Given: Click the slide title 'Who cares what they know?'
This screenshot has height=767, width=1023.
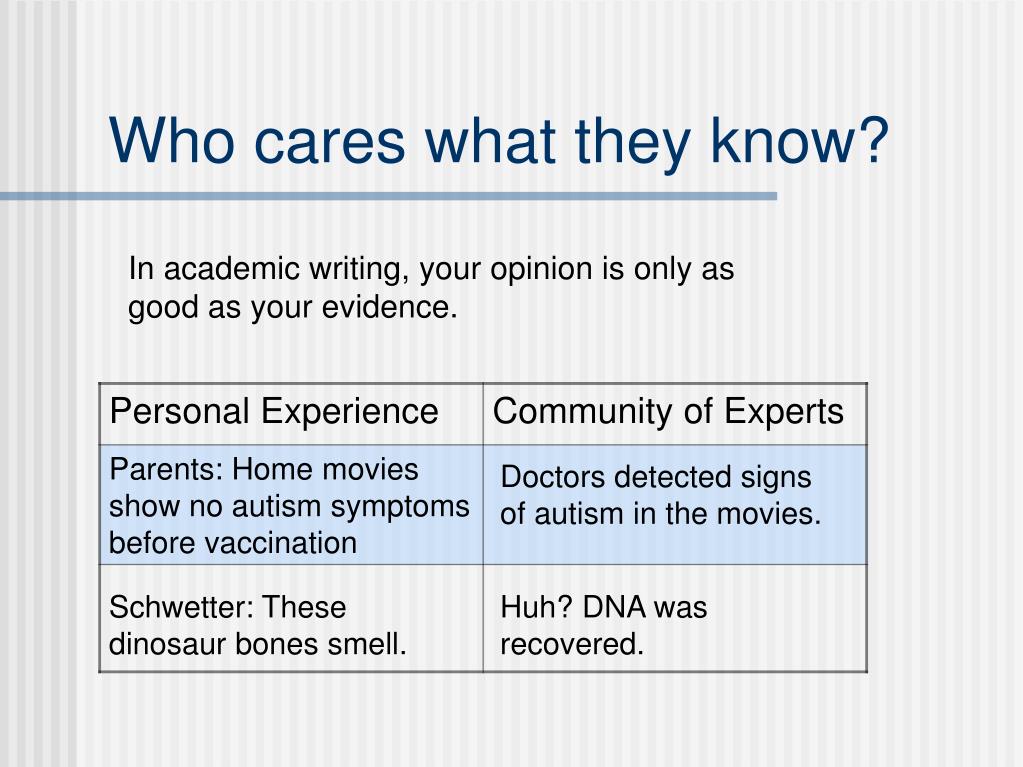Looking at the screenshot, I should pos(499,142).
